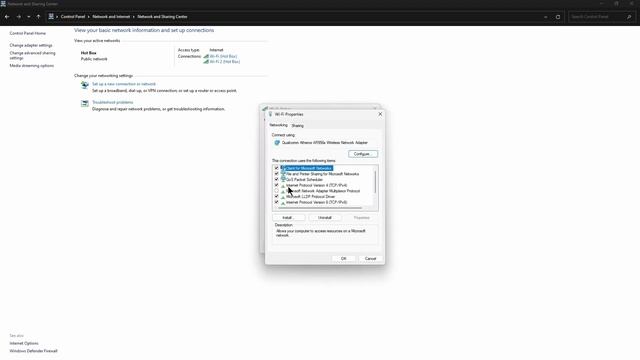Screen dimensions: 640x360
Task: Select Internet Protocol Version 6 (TCP/IPv6)
Action: pos(317,202)
